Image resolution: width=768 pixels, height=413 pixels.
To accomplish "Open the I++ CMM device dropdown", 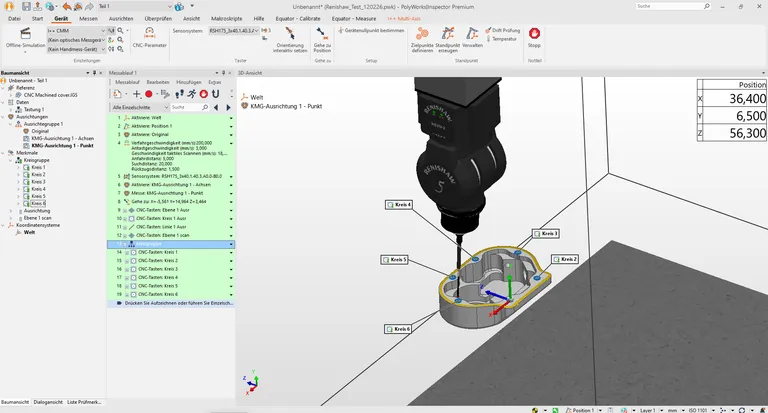I will tap(103, 30).
